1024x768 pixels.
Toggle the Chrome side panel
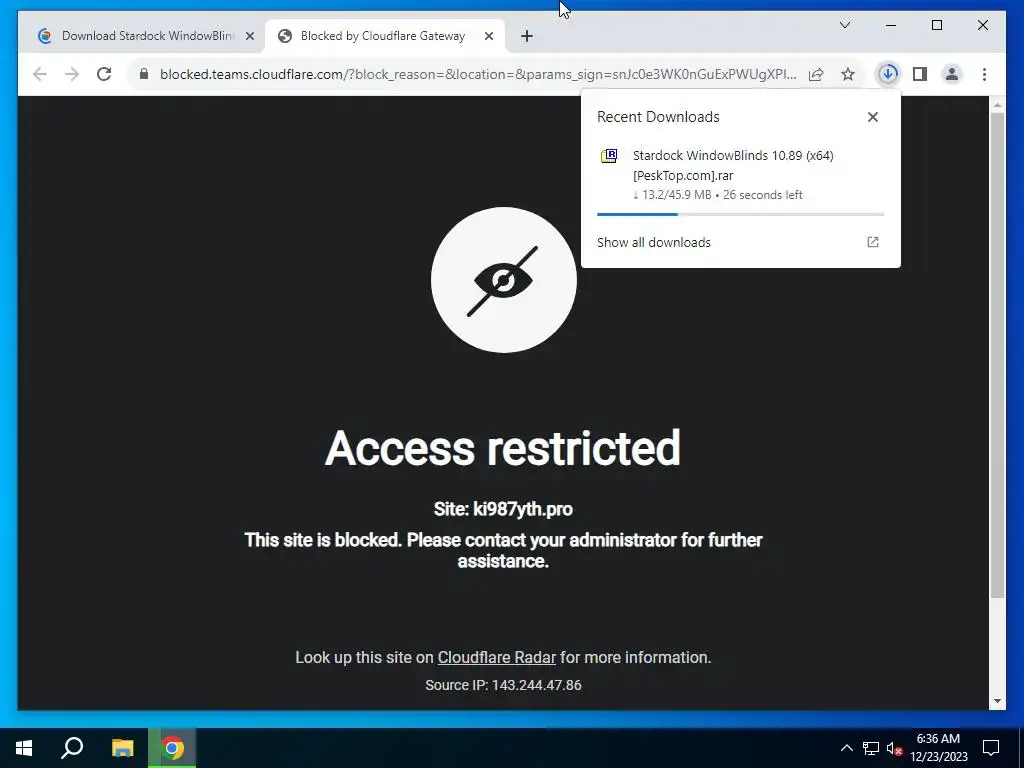[920, 74]
